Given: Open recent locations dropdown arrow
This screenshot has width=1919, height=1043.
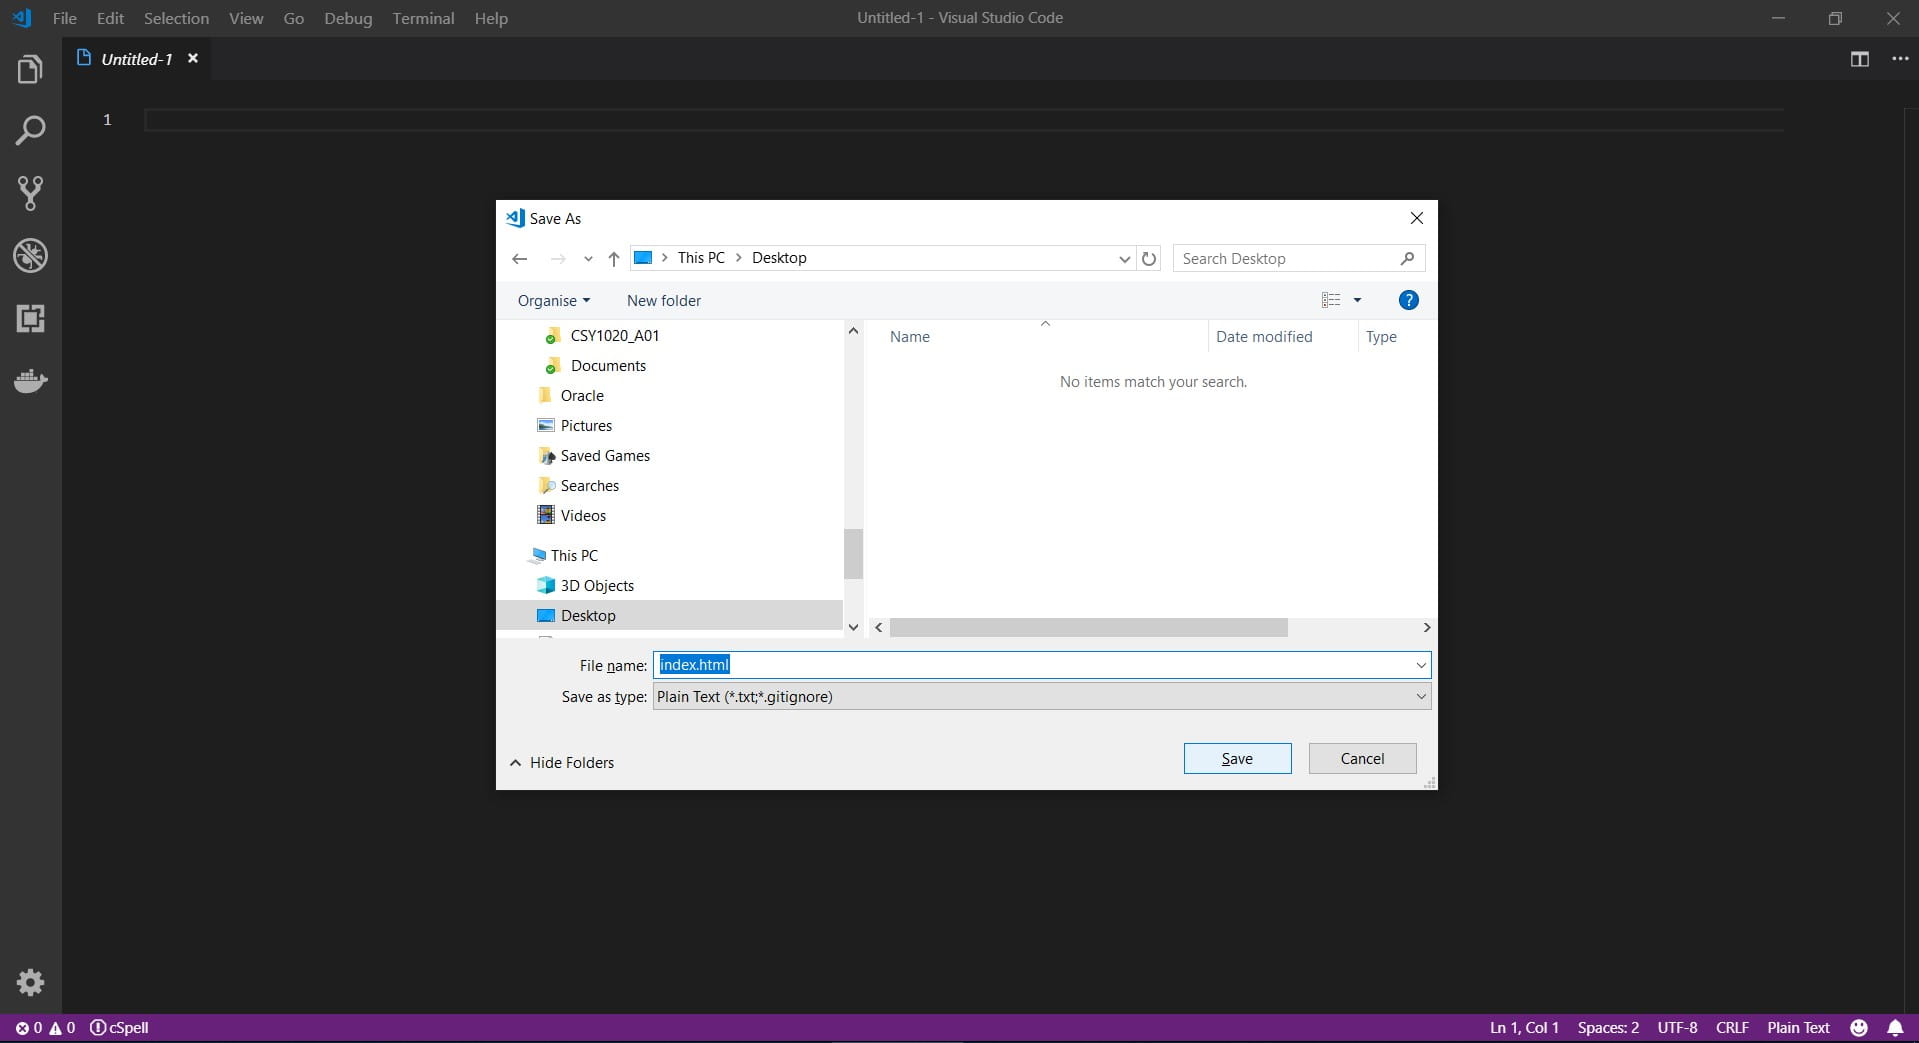Looking at the screenshot, I should [588, 259].
